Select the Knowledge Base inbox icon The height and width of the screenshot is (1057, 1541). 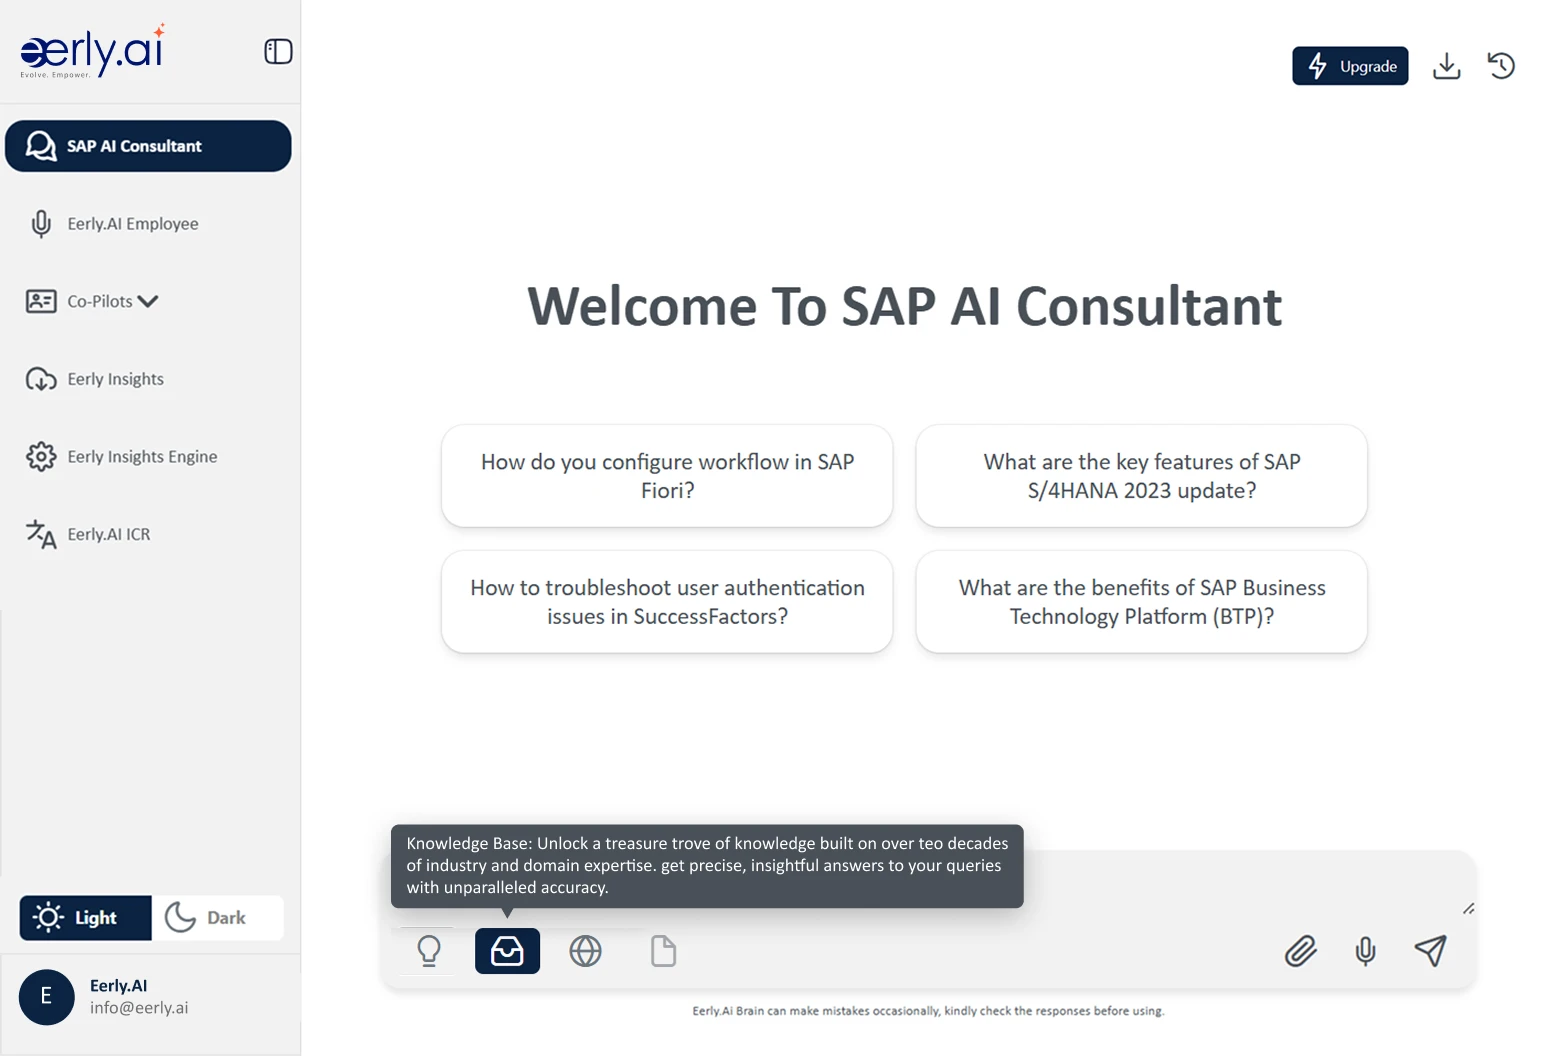[x=507, y=951]
